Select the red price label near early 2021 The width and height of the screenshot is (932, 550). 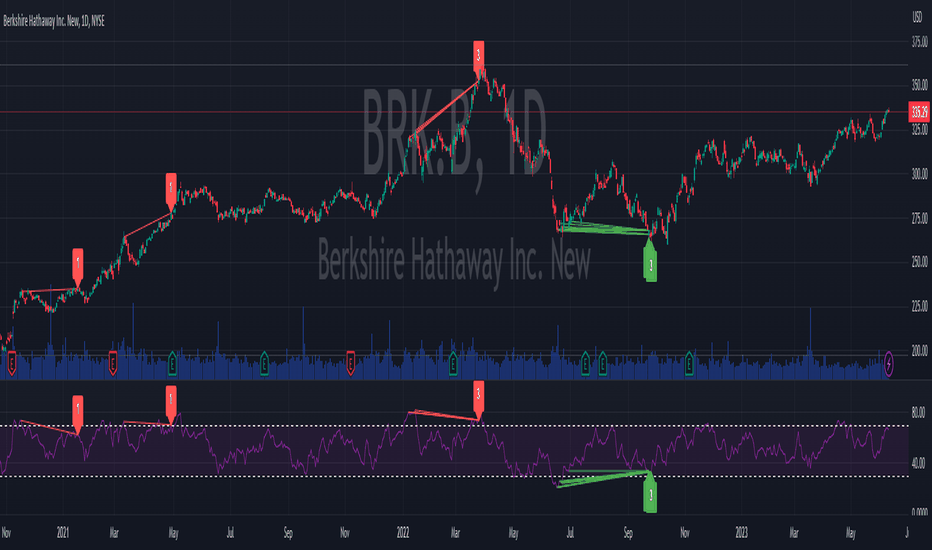(78, 266)
